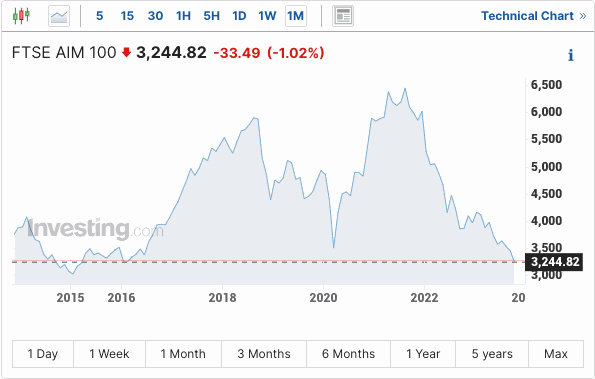
Task: Click the 3,244.82 price label on axis
Action: [554, 262]
